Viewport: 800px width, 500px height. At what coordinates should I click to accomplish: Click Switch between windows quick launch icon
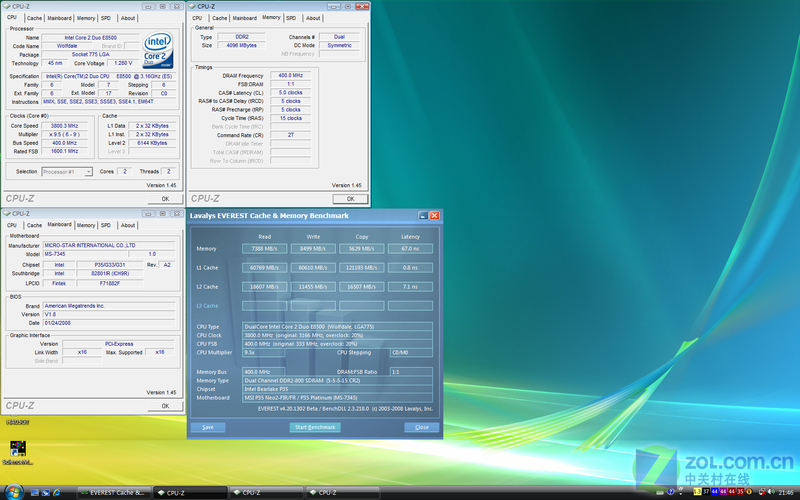click(x=45, y=492)
